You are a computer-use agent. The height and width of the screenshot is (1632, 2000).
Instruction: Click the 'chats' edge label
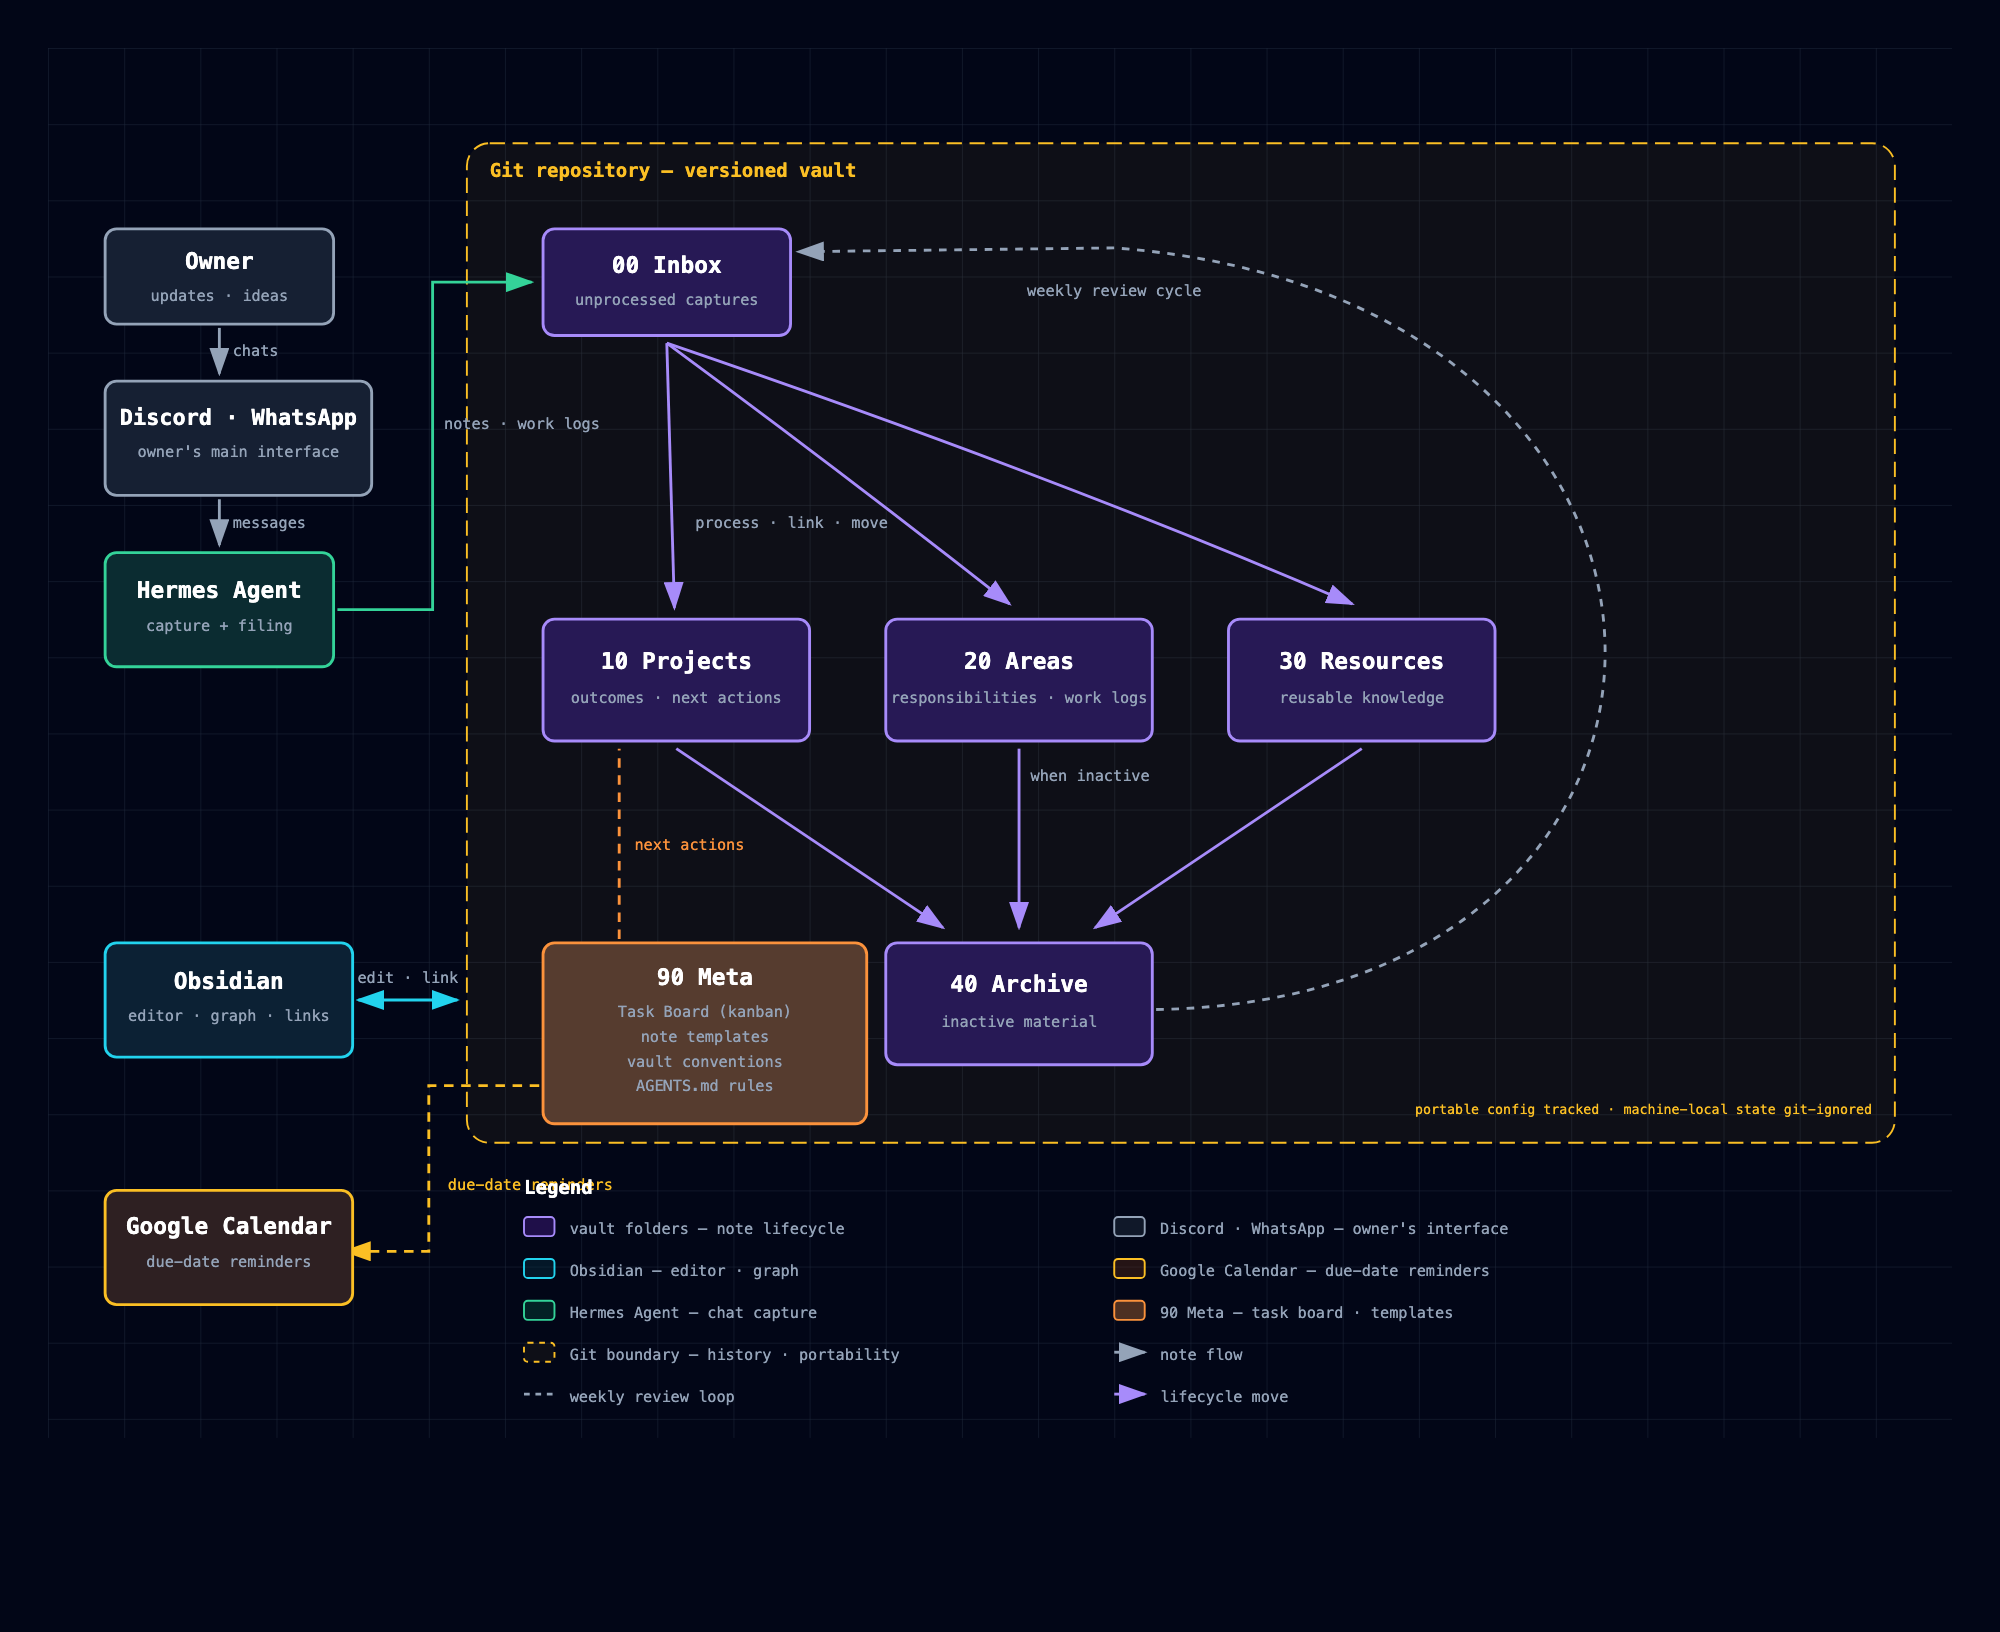[x=255, y=351]
